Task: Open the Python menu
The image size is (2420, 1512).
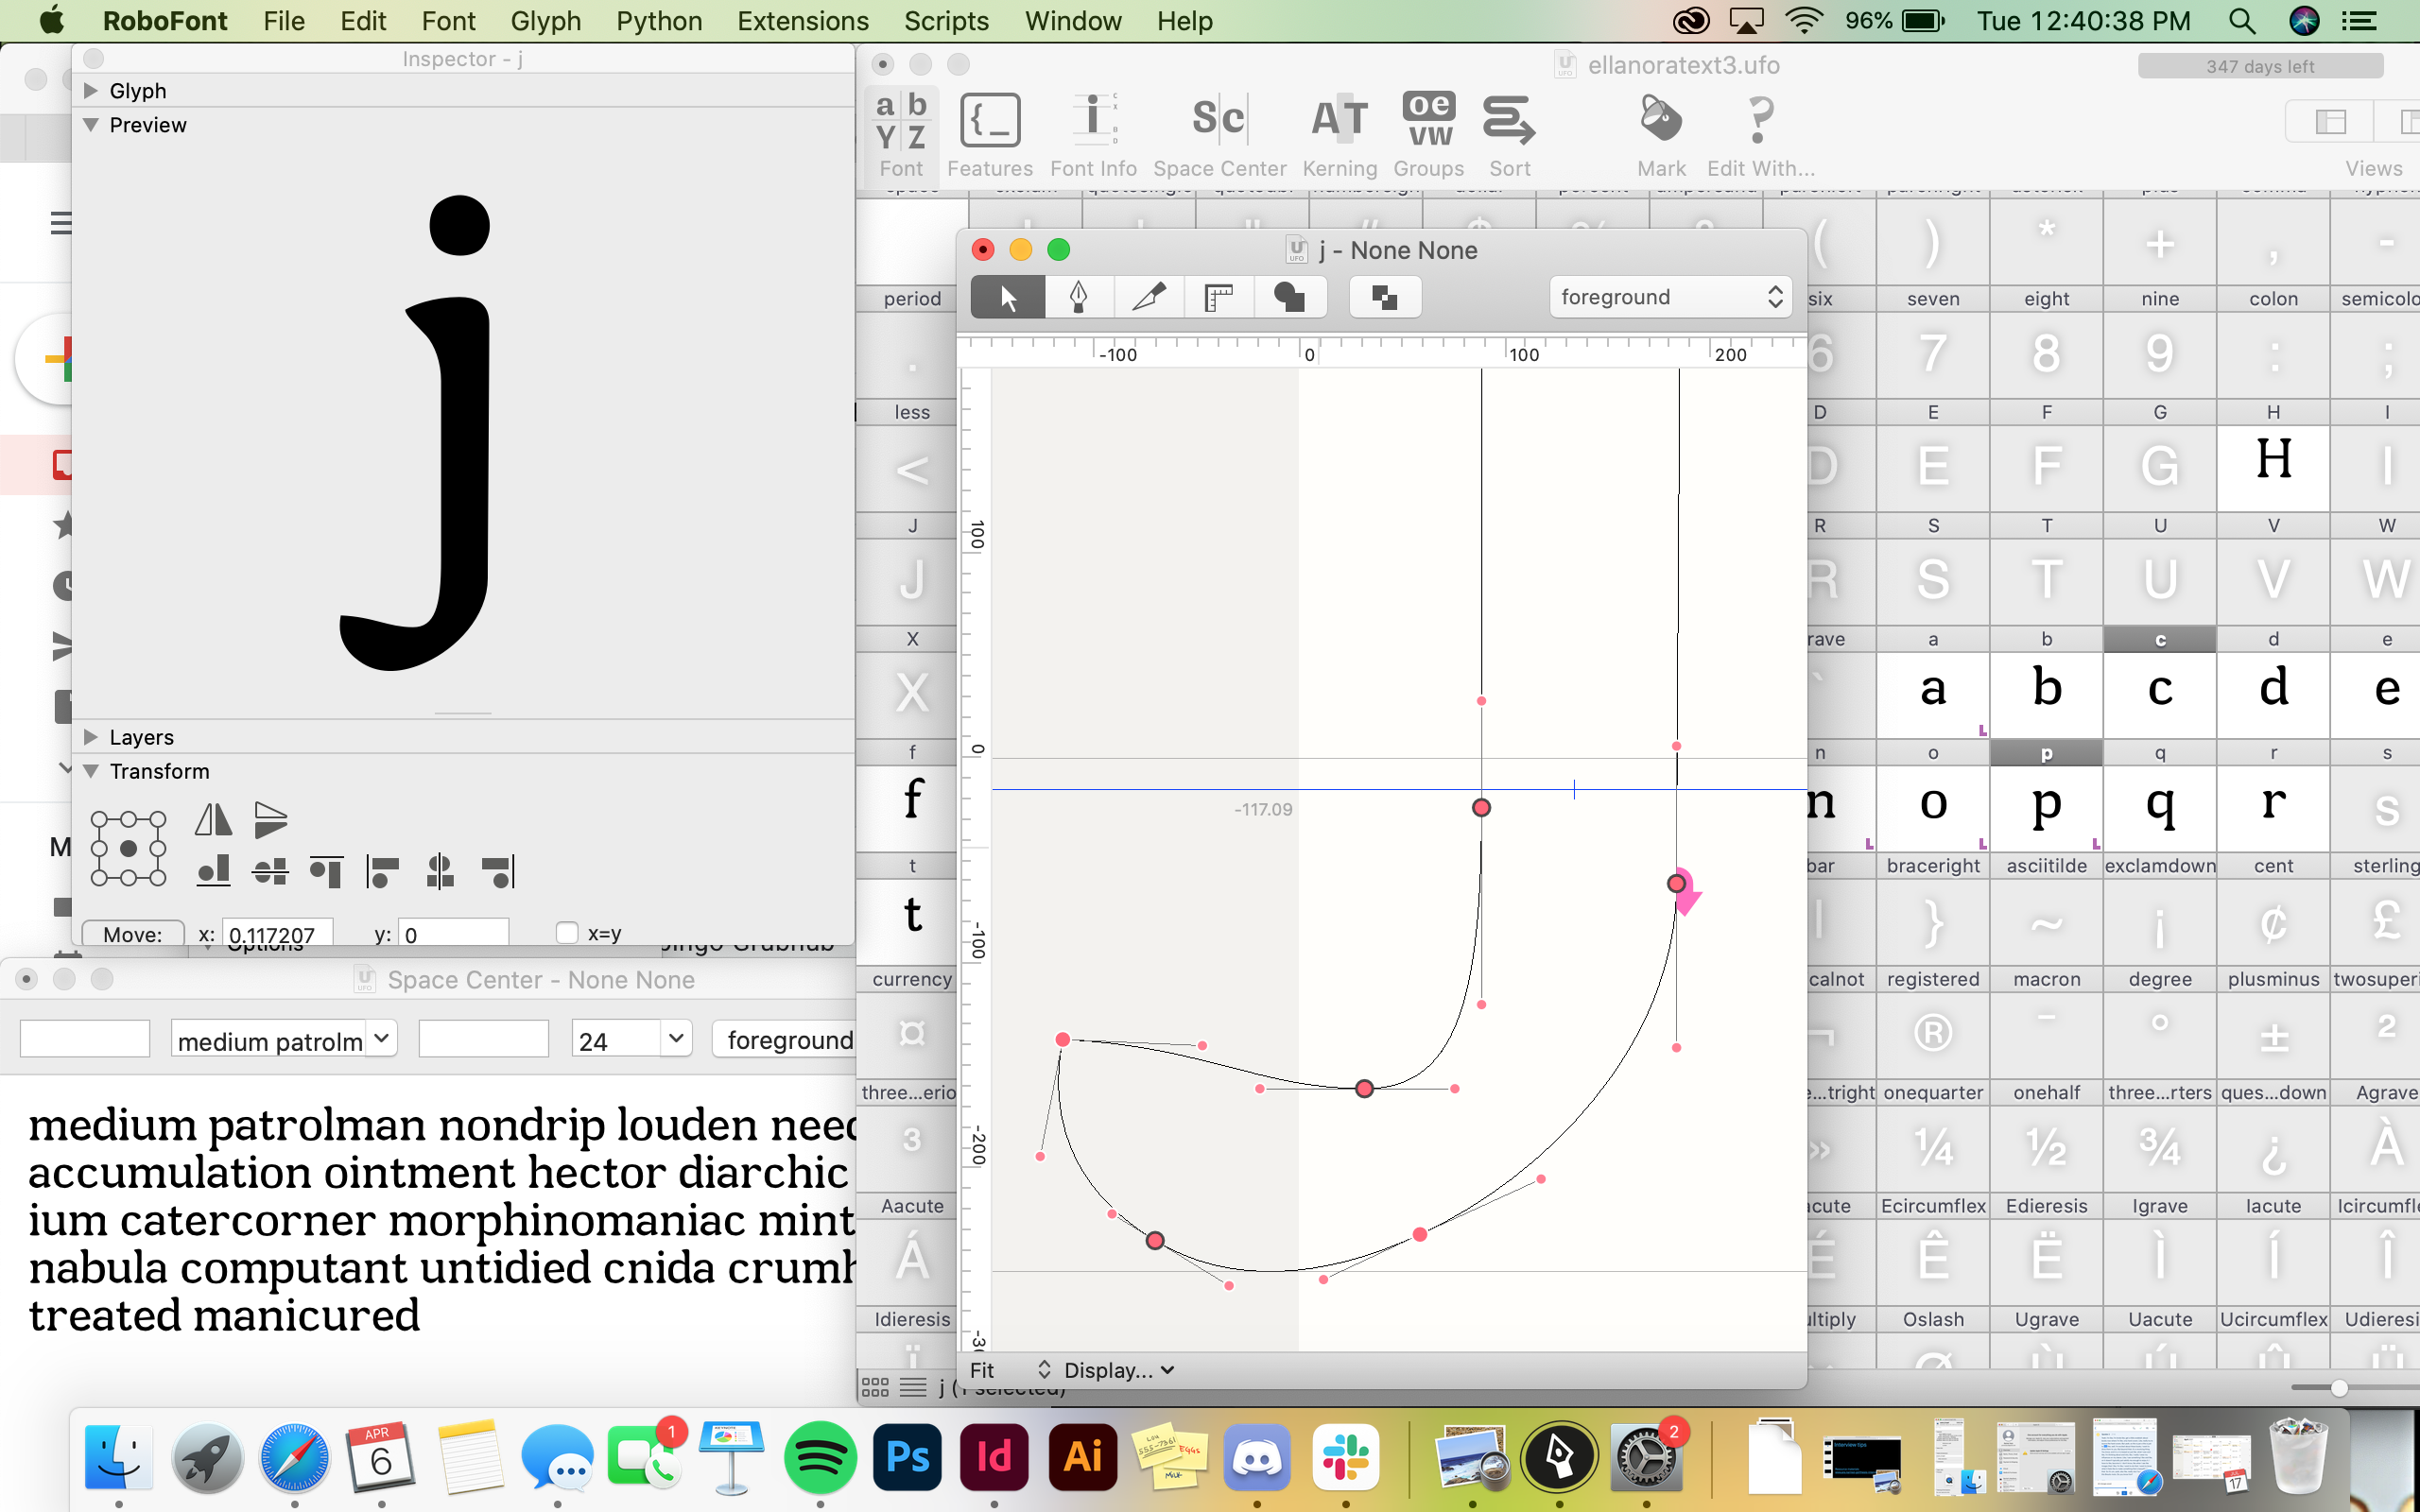Action: pyautogui.click(x=658, y=21)
